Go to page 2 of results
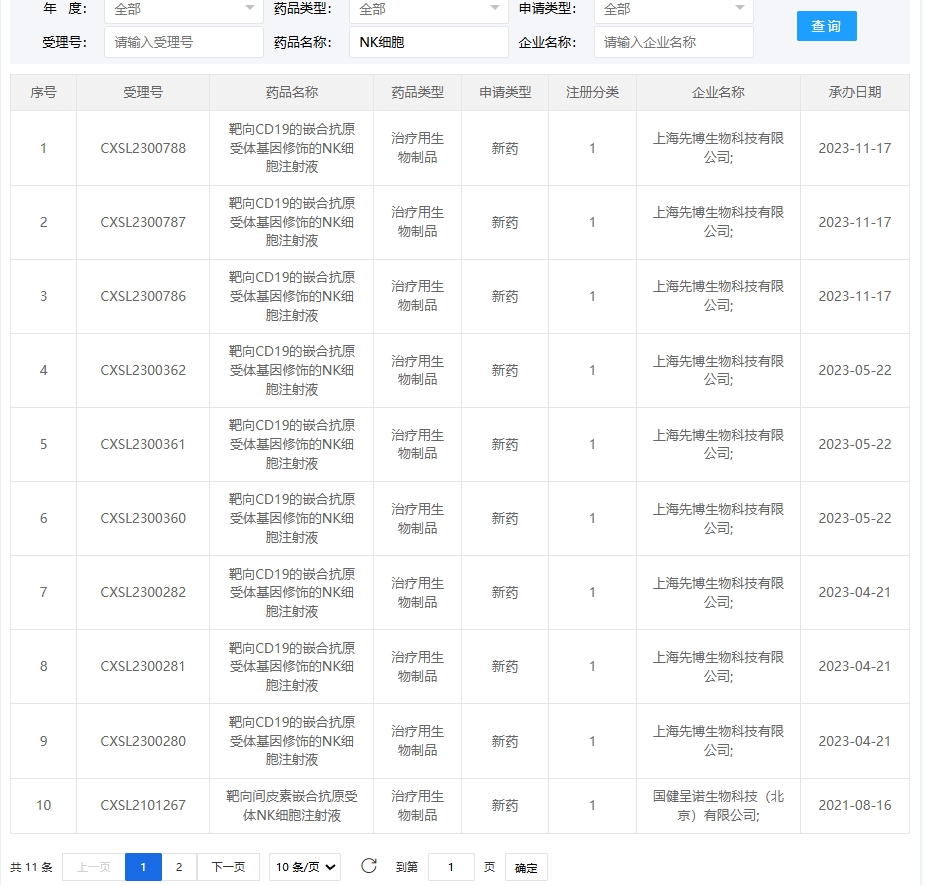 coord(179,867)
